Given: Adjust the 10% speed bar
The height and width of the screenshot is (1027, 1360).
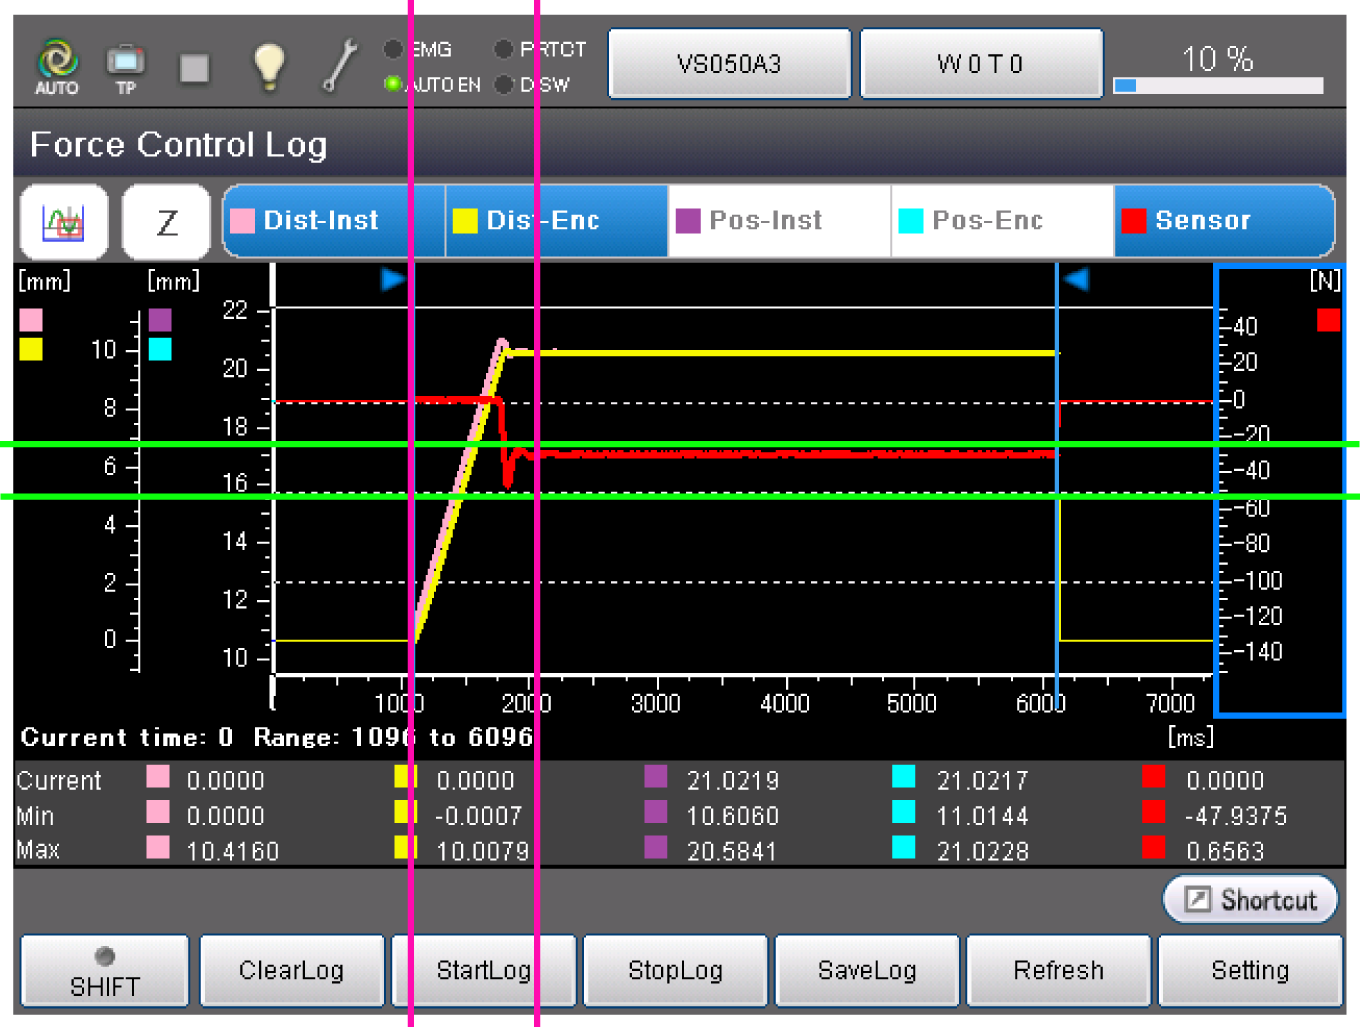Looking at the screenshot, I should pyautogui.click(x=1218, y=85).
